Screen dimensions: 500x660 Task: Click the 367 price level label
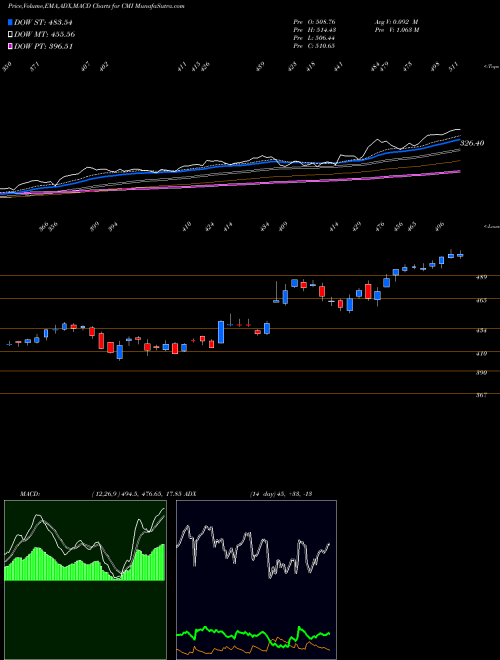(482, 395)
